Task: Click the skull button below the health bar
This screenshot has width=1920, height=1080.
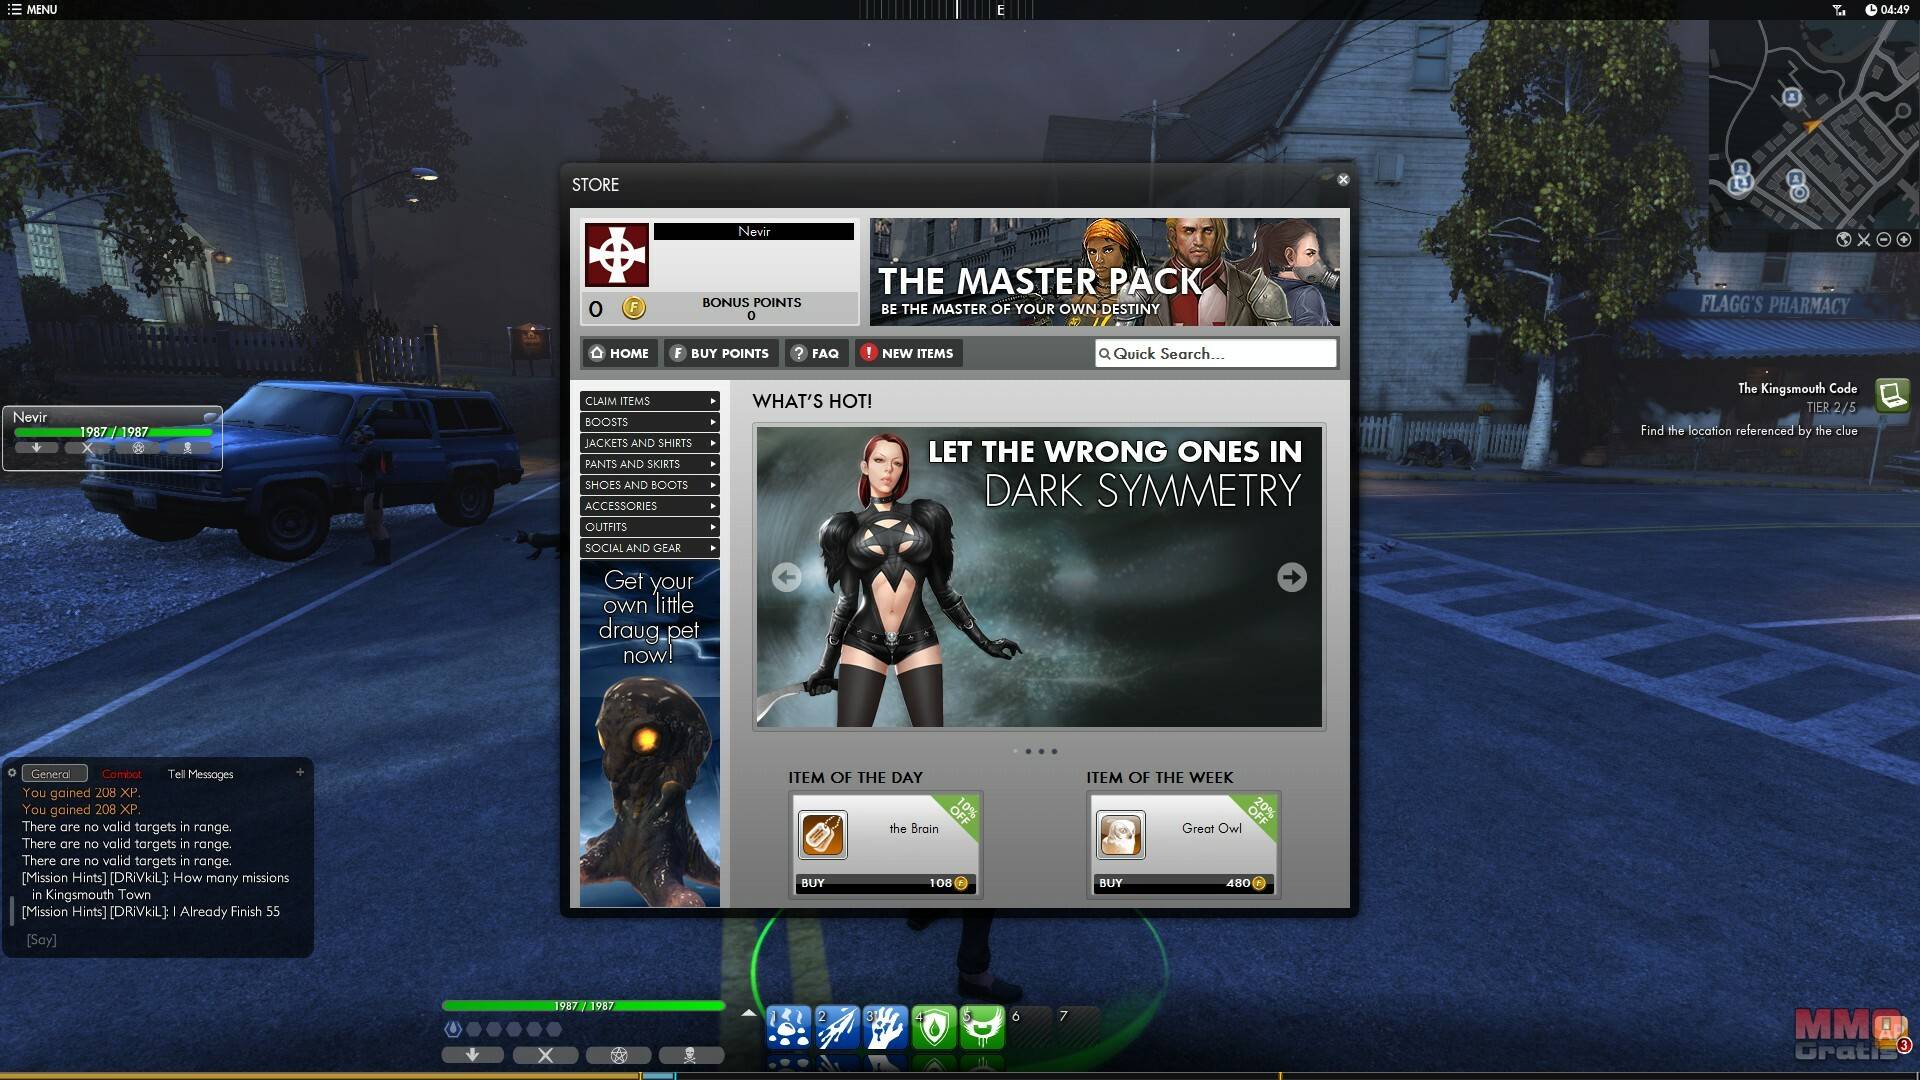Action: (689, 1055)
